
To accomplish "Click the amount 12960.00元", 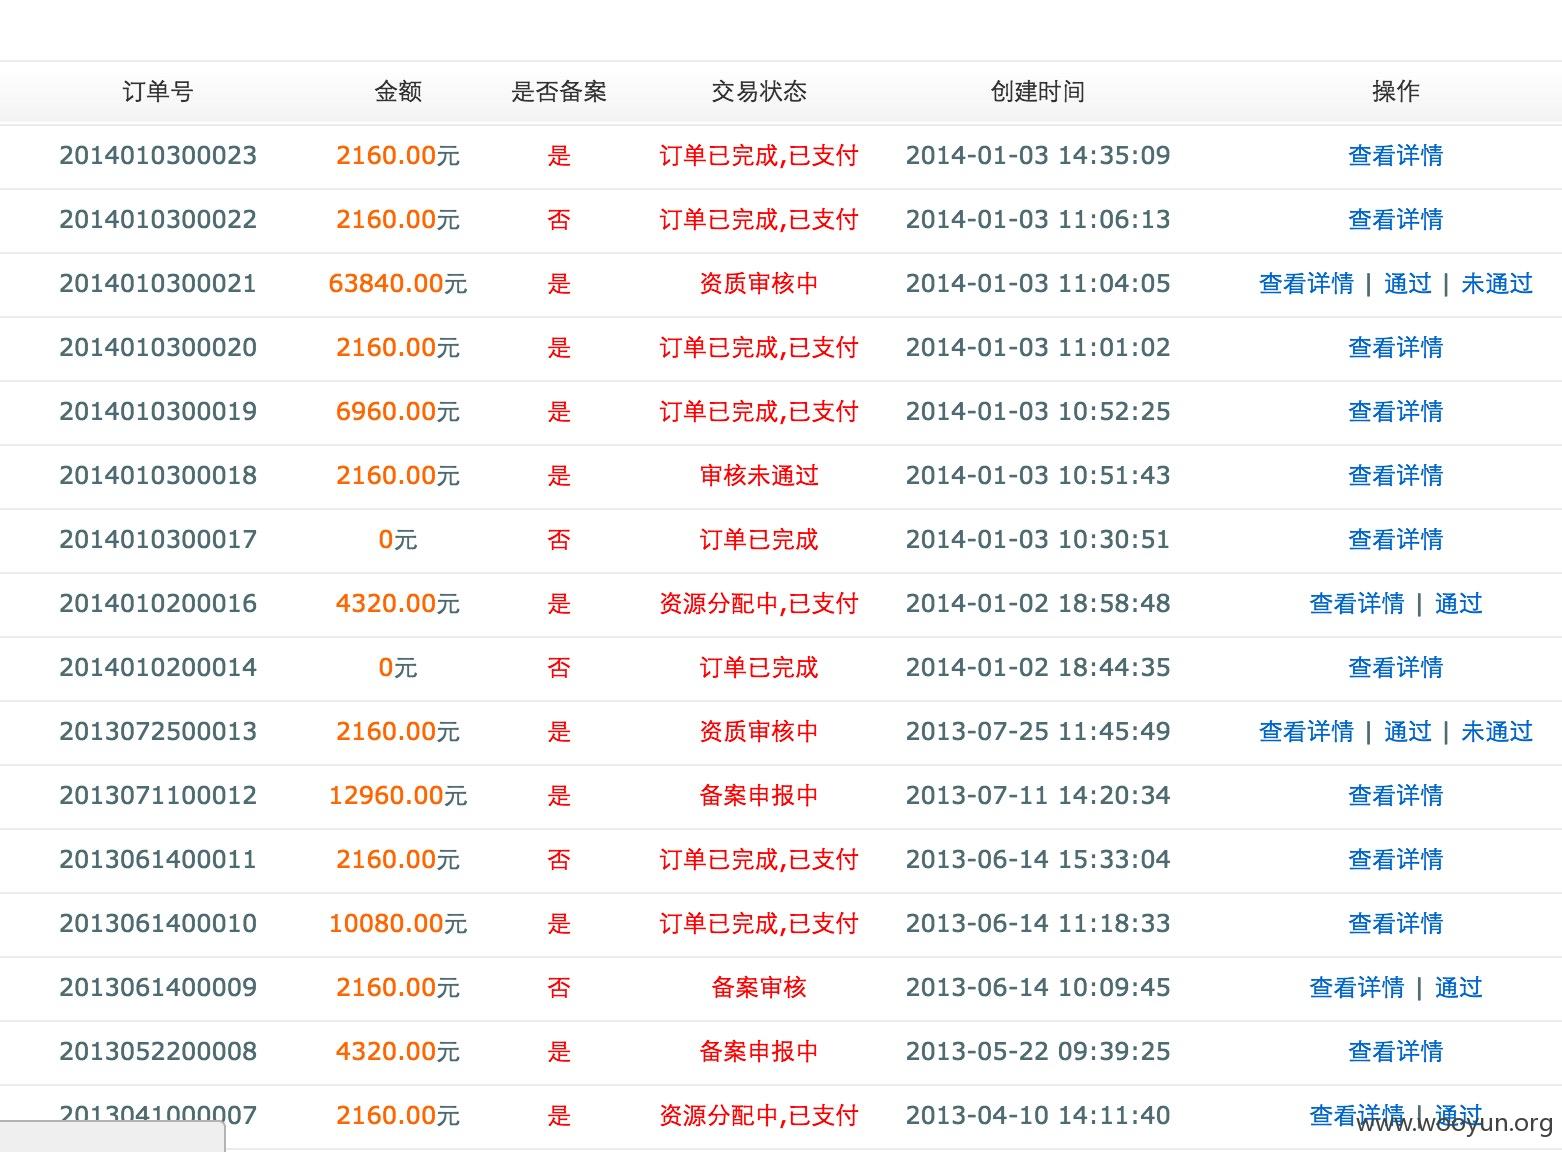I will [398, 796].
